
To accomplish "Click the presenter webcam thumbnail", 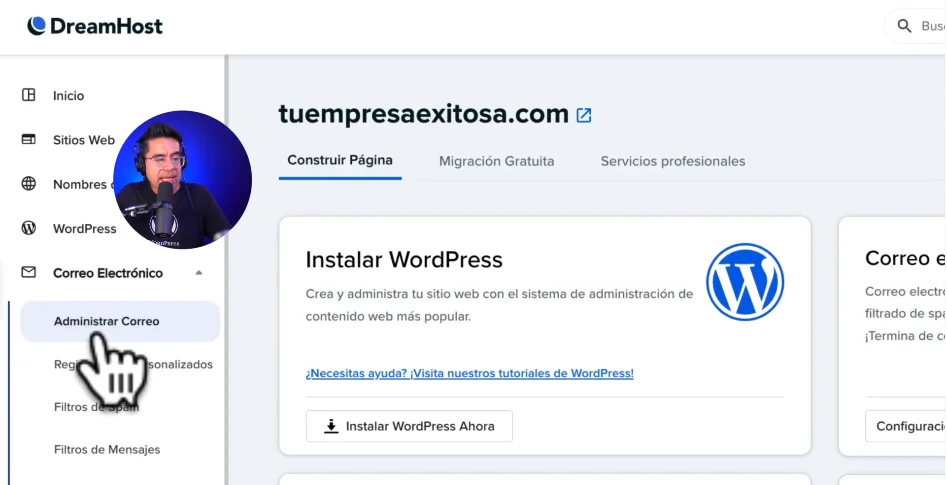I will (182, 179).
